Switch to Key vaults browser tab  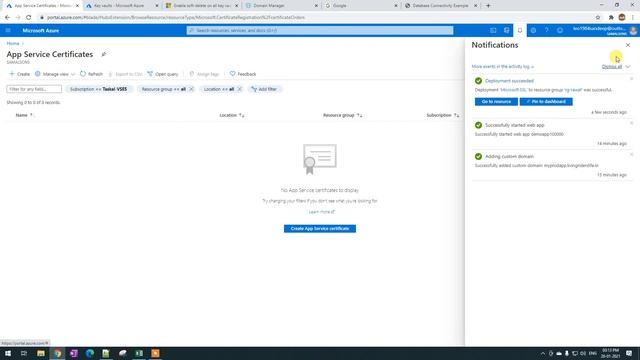click(x=122, y=6)
